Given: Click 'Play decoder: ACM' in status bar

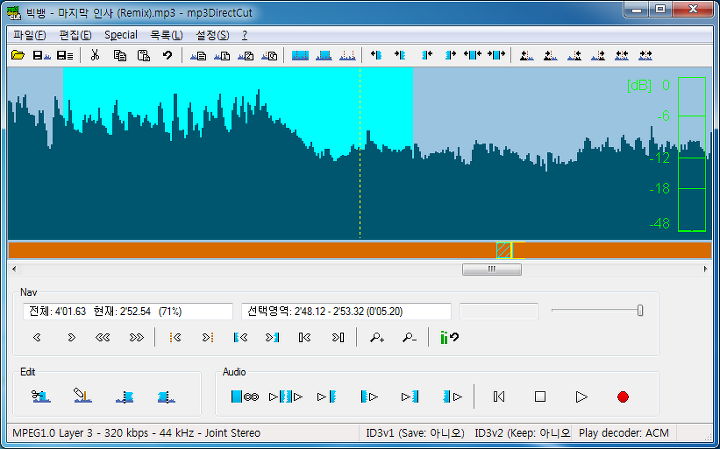Looking at the screenshot, I should coord(624,433).
